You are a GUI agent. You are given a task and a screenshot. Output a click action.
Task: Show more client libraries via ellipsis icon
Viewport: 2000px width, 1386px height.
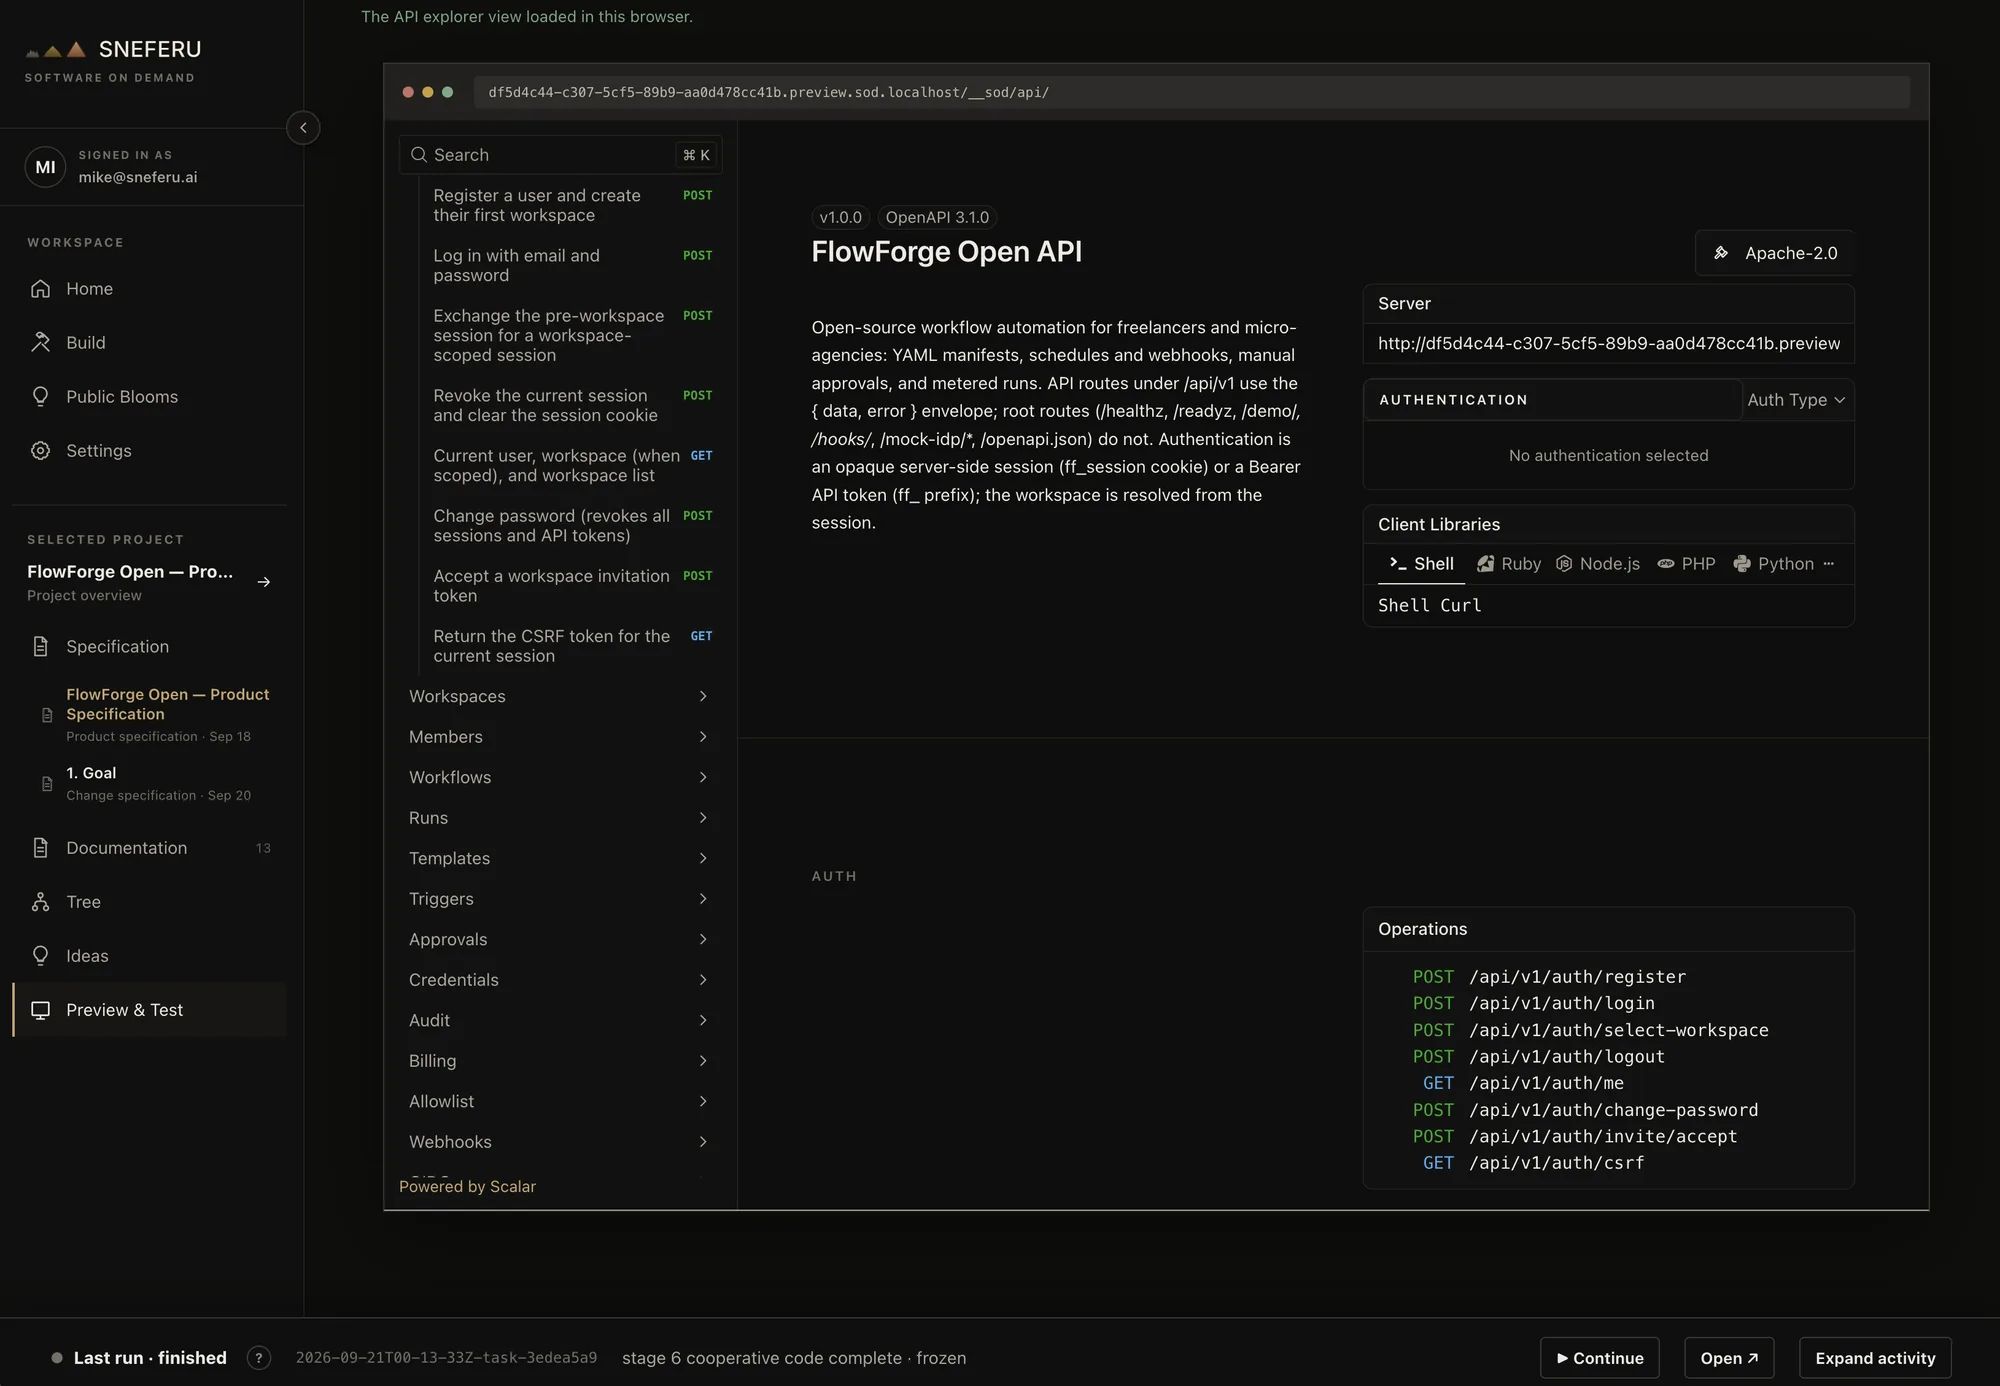coord(1829,564)
